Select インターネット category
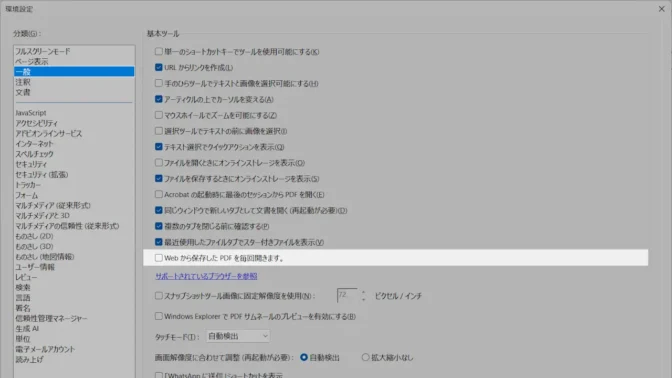The width and height of the screenshot is (672, 378). click(x=74, y=144)
